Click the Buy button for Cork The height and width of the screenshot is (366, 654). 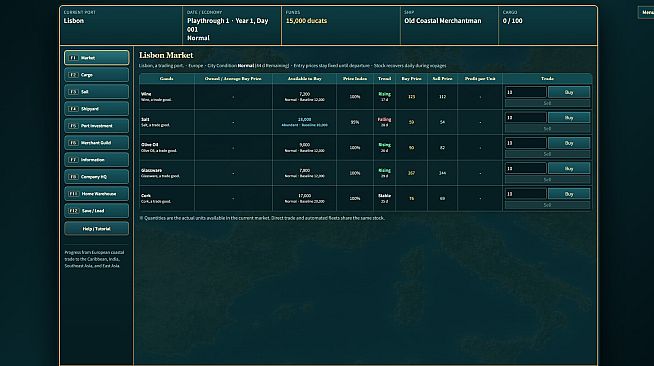569,194
